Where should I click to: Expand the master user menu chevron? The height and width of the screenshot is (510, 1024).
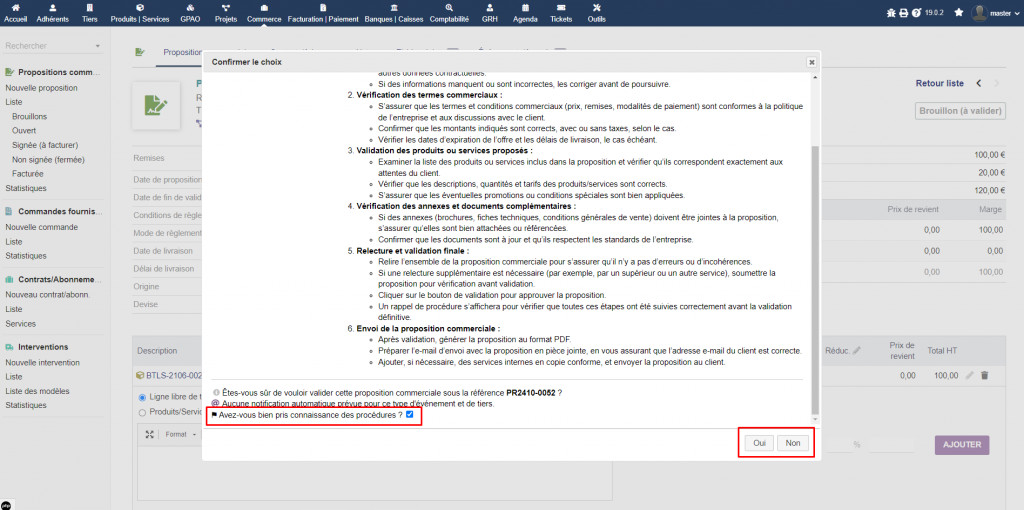coord(1017,13)
